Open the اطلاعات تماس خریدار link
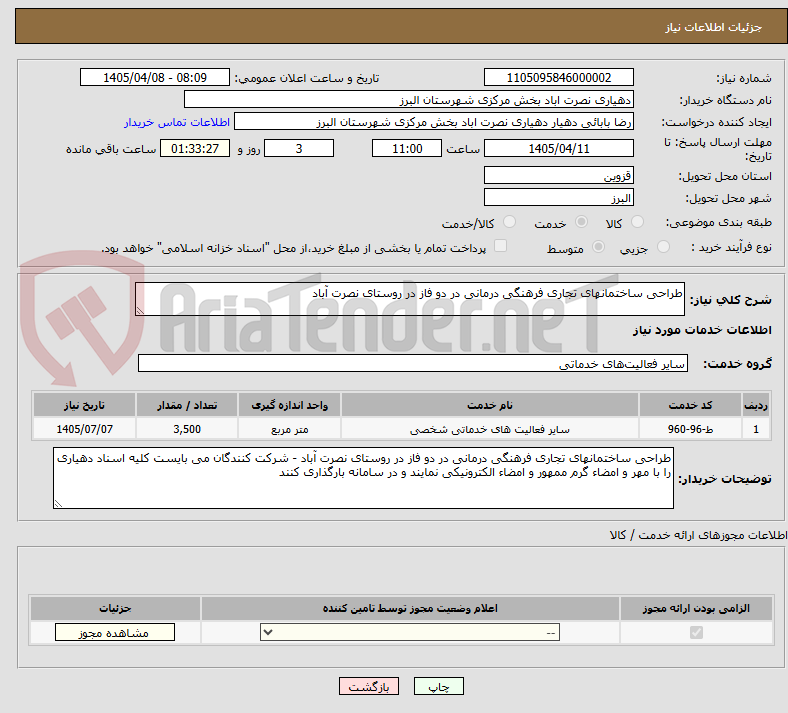Viewport: 788px width, 713px height. pos(177,122)
